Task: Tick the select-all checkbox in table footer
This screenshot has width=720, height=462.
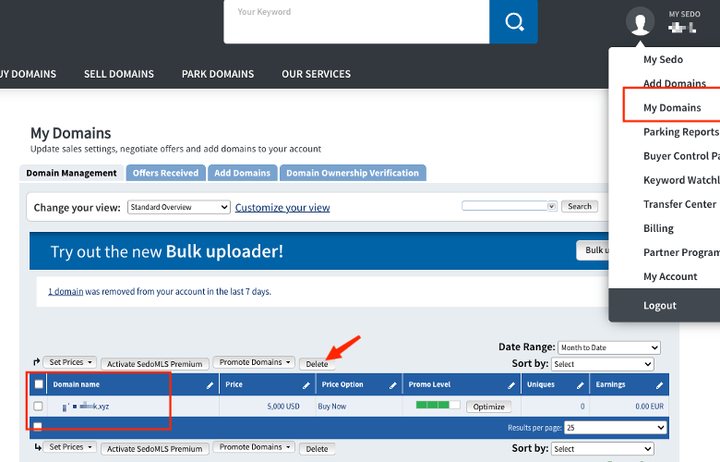Action: point(38,427)
